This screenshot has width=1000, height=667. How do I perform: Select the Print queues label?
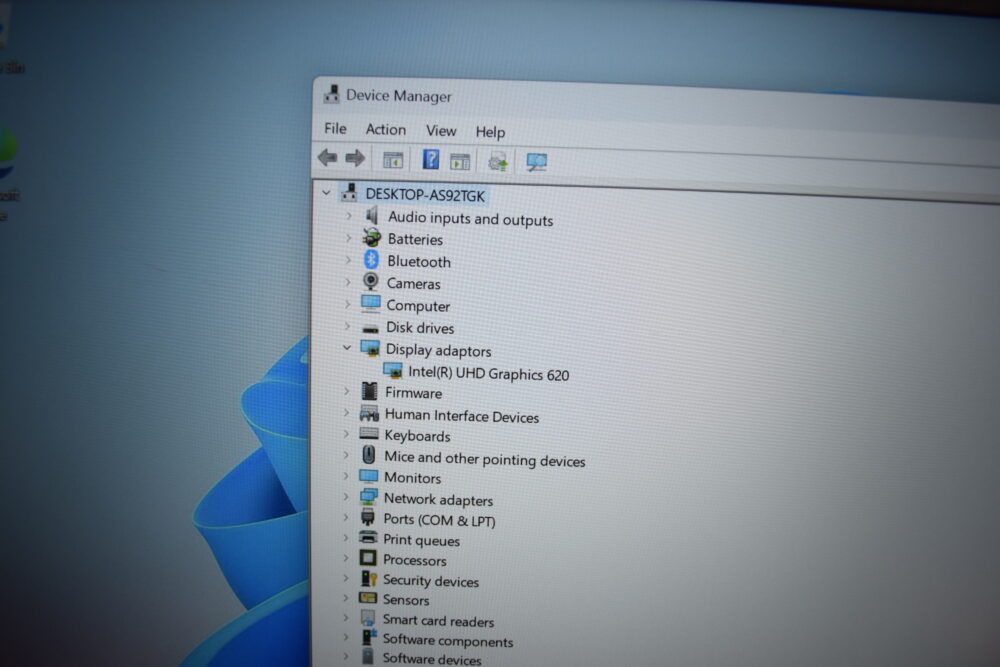(x=422, y=541)
